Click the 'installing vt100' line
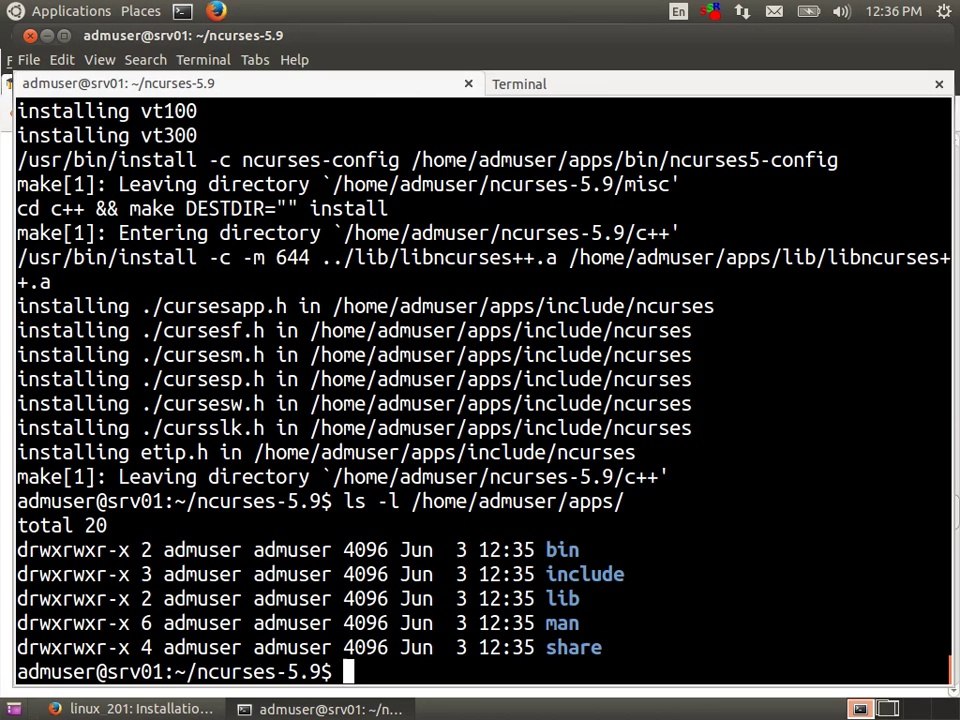Image resolution: width=960 pixels, height=720 pixels. tap(107, 111)
